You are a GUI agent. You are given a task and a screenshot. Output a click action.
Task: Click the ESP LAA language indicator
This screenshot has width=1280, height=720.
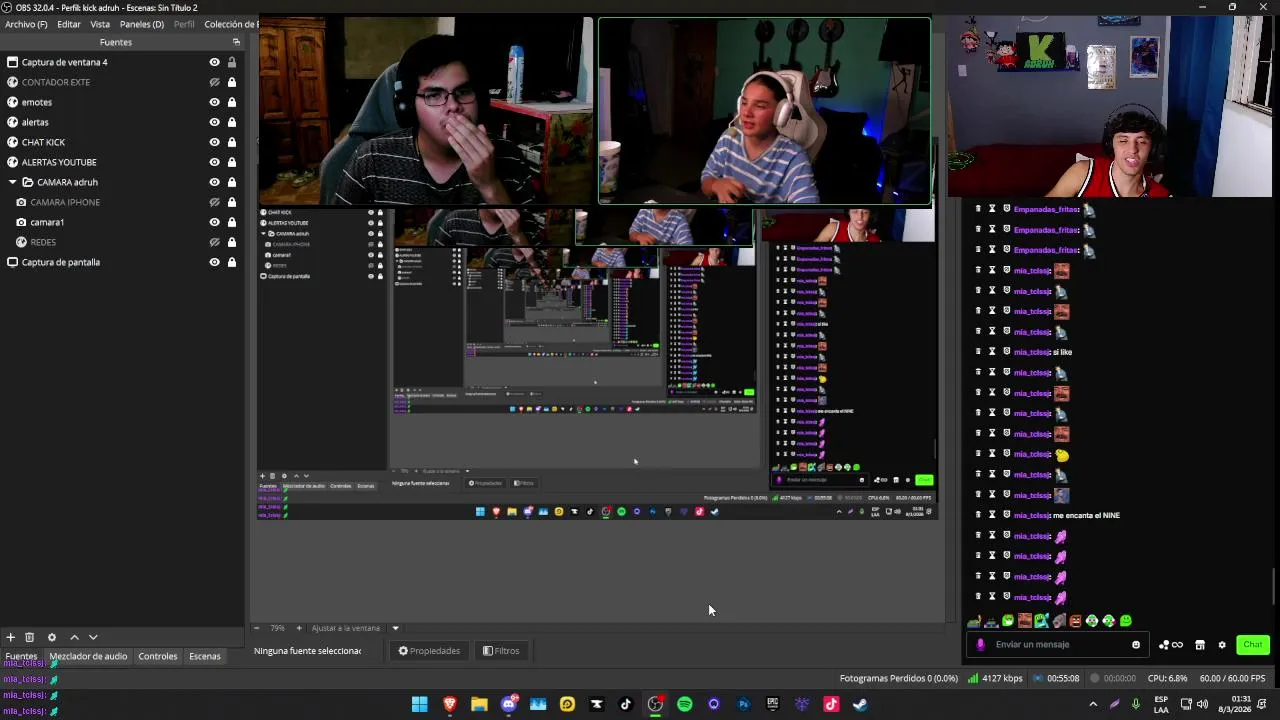tap(1161, 704)
